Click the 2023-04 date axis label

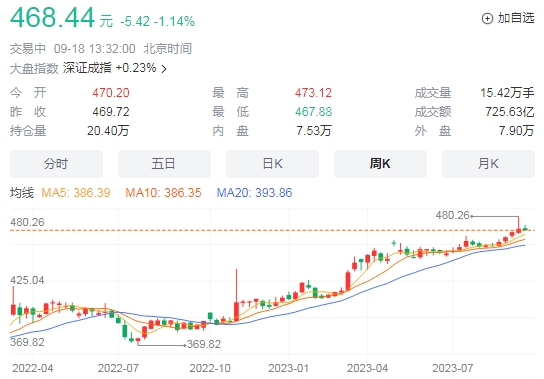(367, 368)
